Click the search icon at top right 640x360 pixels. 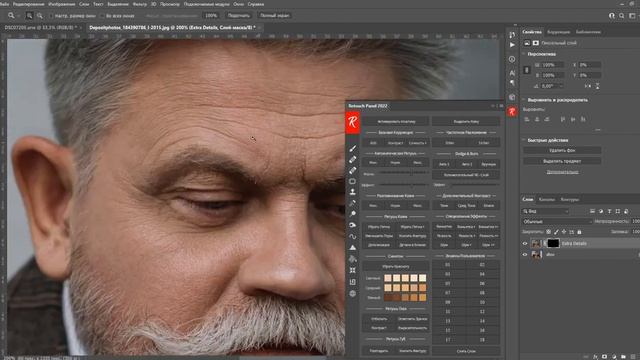point(621,16)
